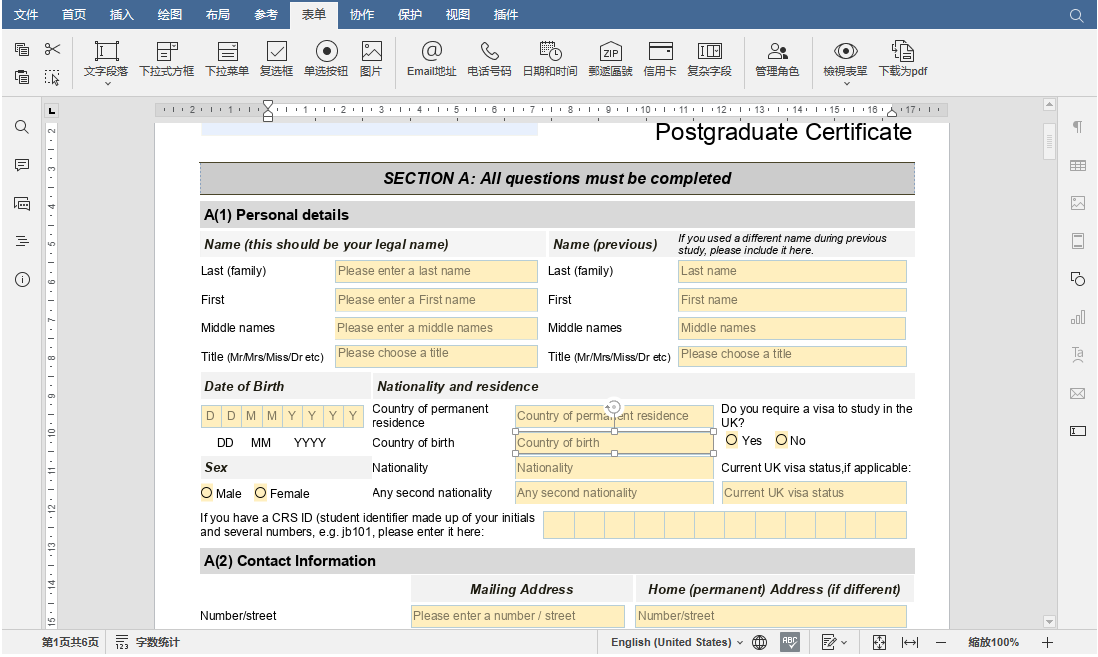Click zoom out minus button
The width and height of the screenshot is (1098, 657).
click(x=941, y=642)
